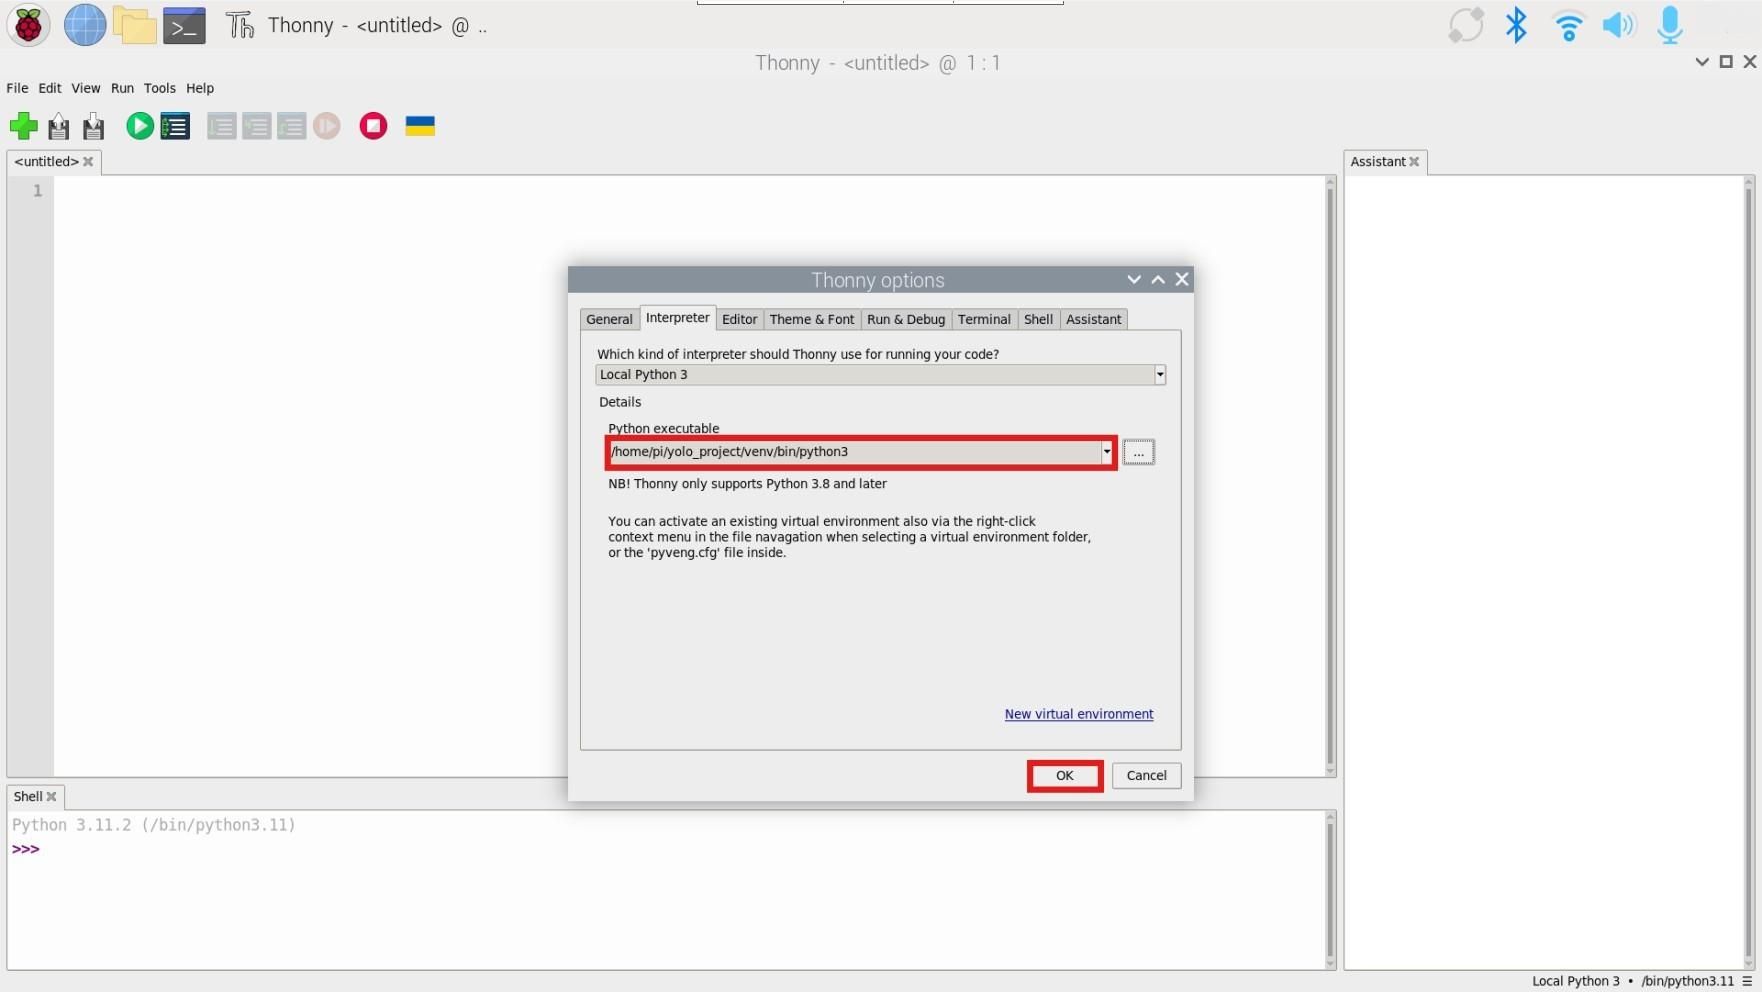The height and width of the screenshot is (992, 1762).
Task: Click the update sync tray icon
Action: point(1465,25)
